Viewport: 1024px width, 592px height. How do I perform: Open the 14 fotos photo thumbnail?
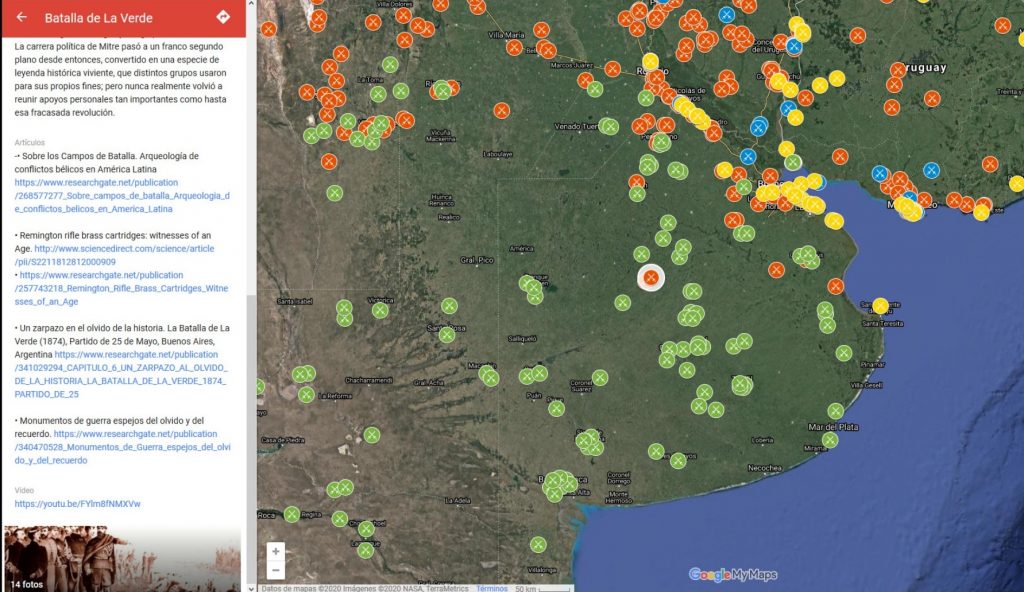122,559
